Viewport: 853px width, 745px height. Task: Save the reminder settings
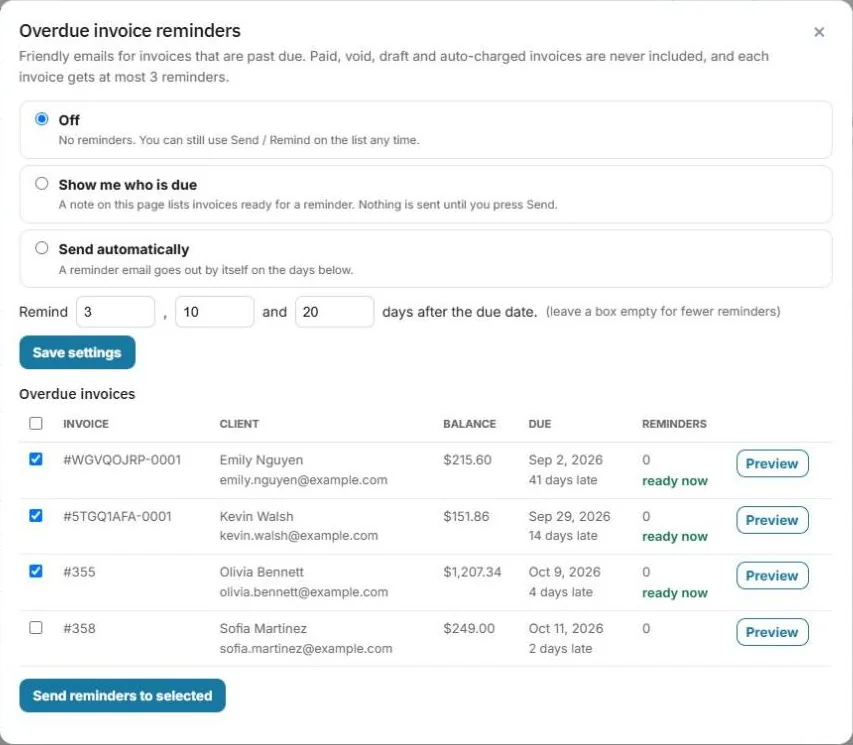tap(77, 352)
